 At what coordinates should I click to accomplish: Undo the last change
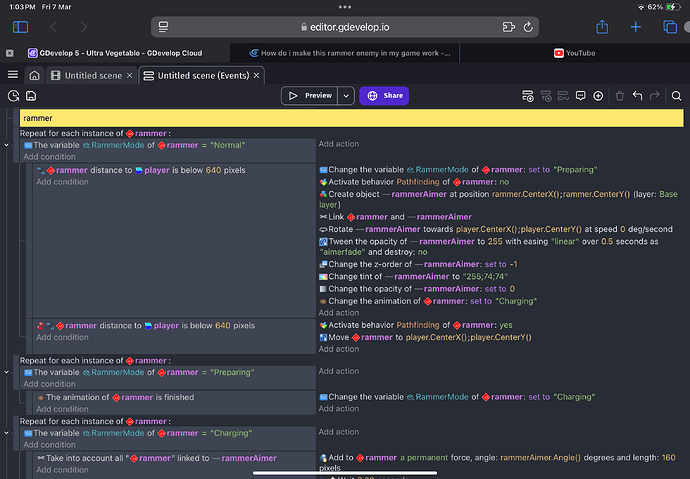[637, 95]
